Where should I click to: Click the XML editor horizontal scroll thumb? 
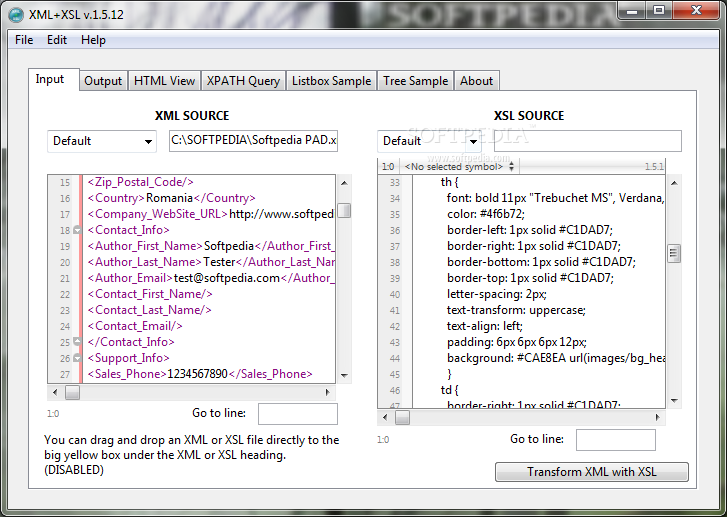click(x=72, y=392)
